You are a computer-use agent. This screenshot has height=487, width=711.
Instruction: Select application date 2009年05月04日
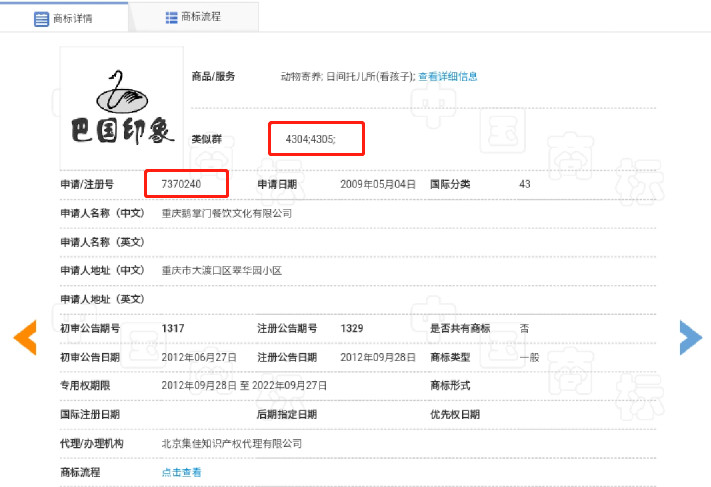point(378,184)
